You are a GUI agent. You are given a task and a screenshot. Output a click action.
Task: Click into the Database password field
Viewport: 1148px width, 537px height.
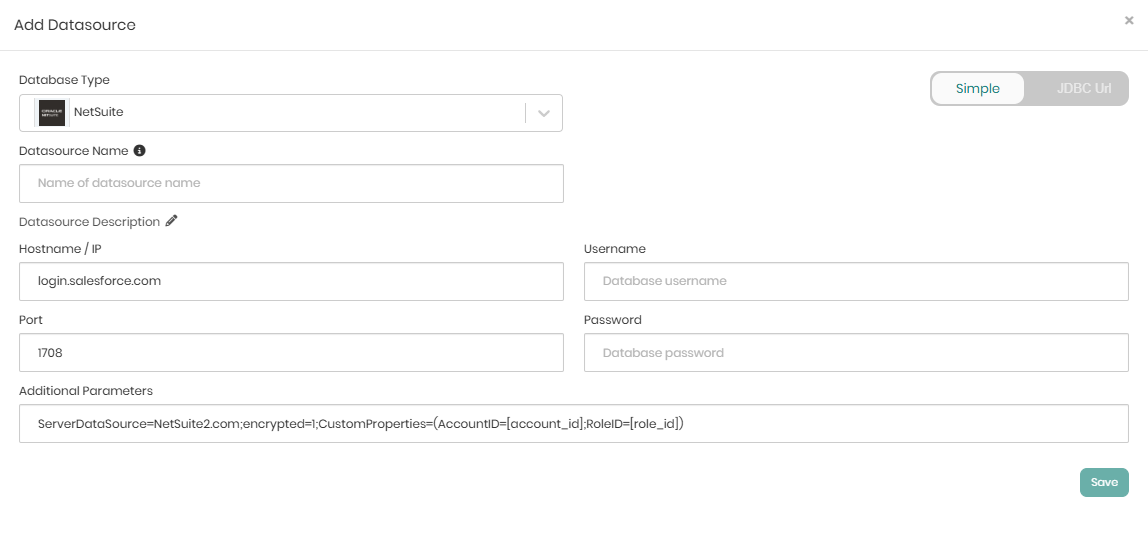click(x=856, y=353)
